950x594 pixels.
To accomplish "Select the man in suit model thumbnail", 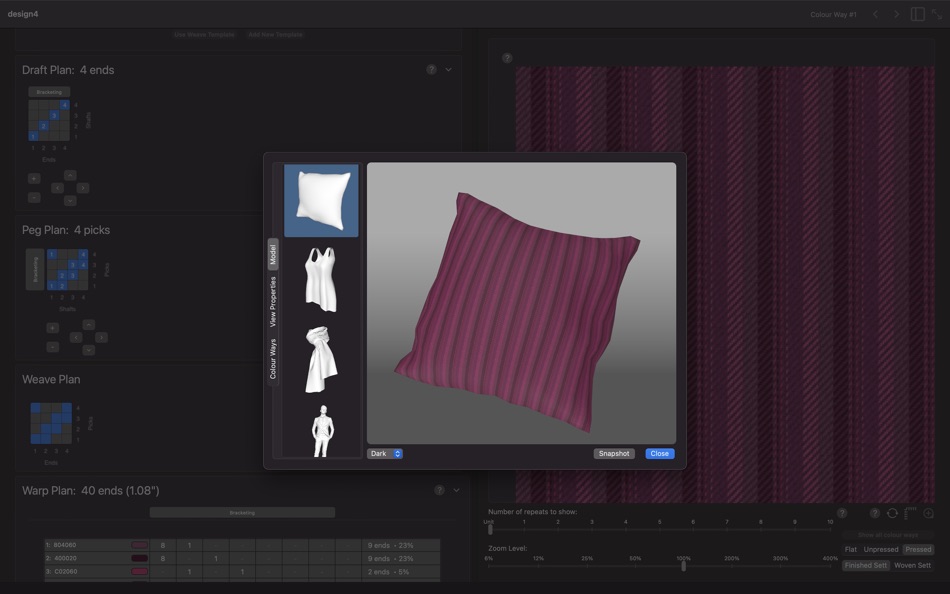I will click(321, 430).
